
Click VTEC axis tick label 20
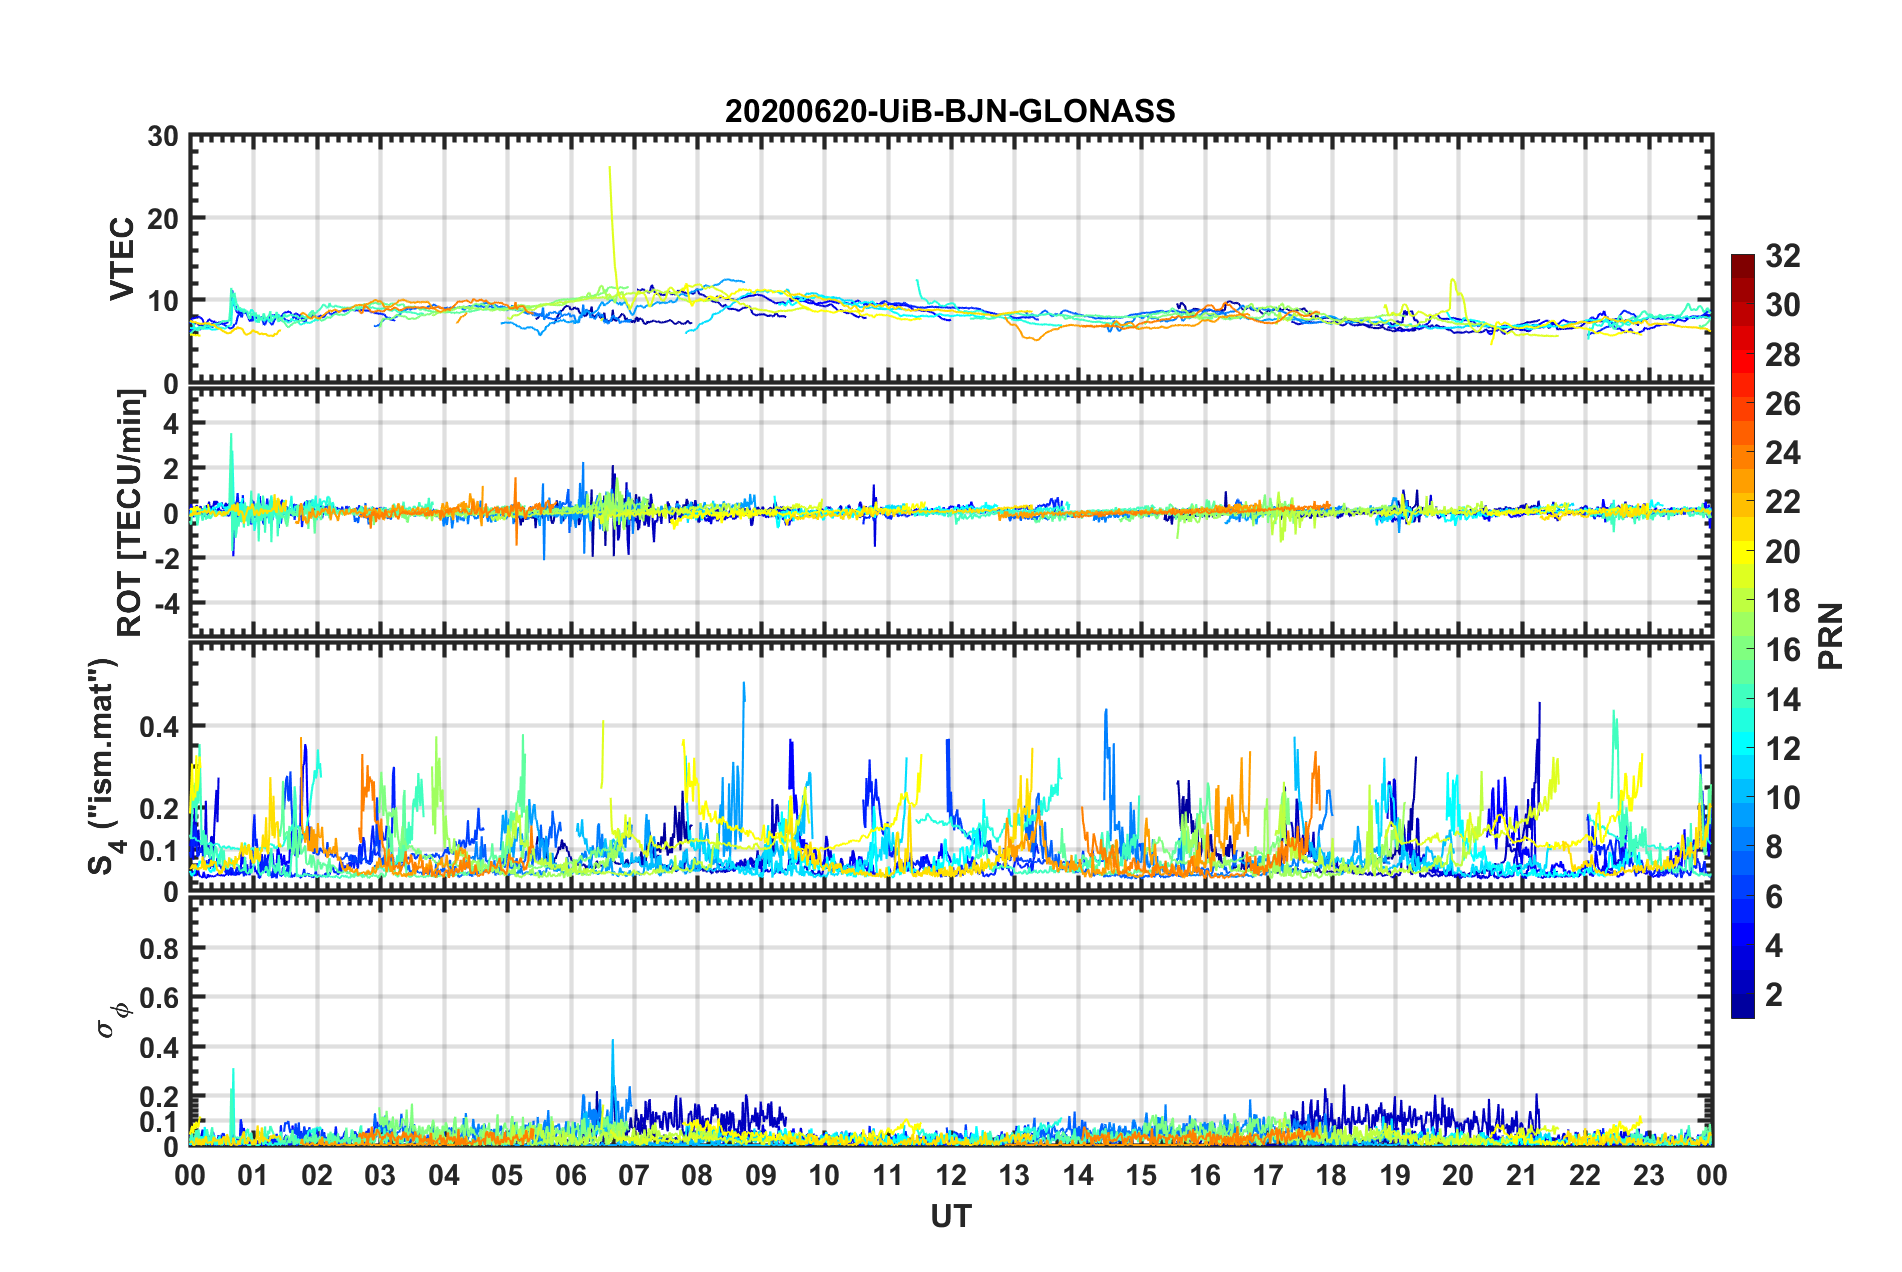pyautogui.click(x=163, y=219)
